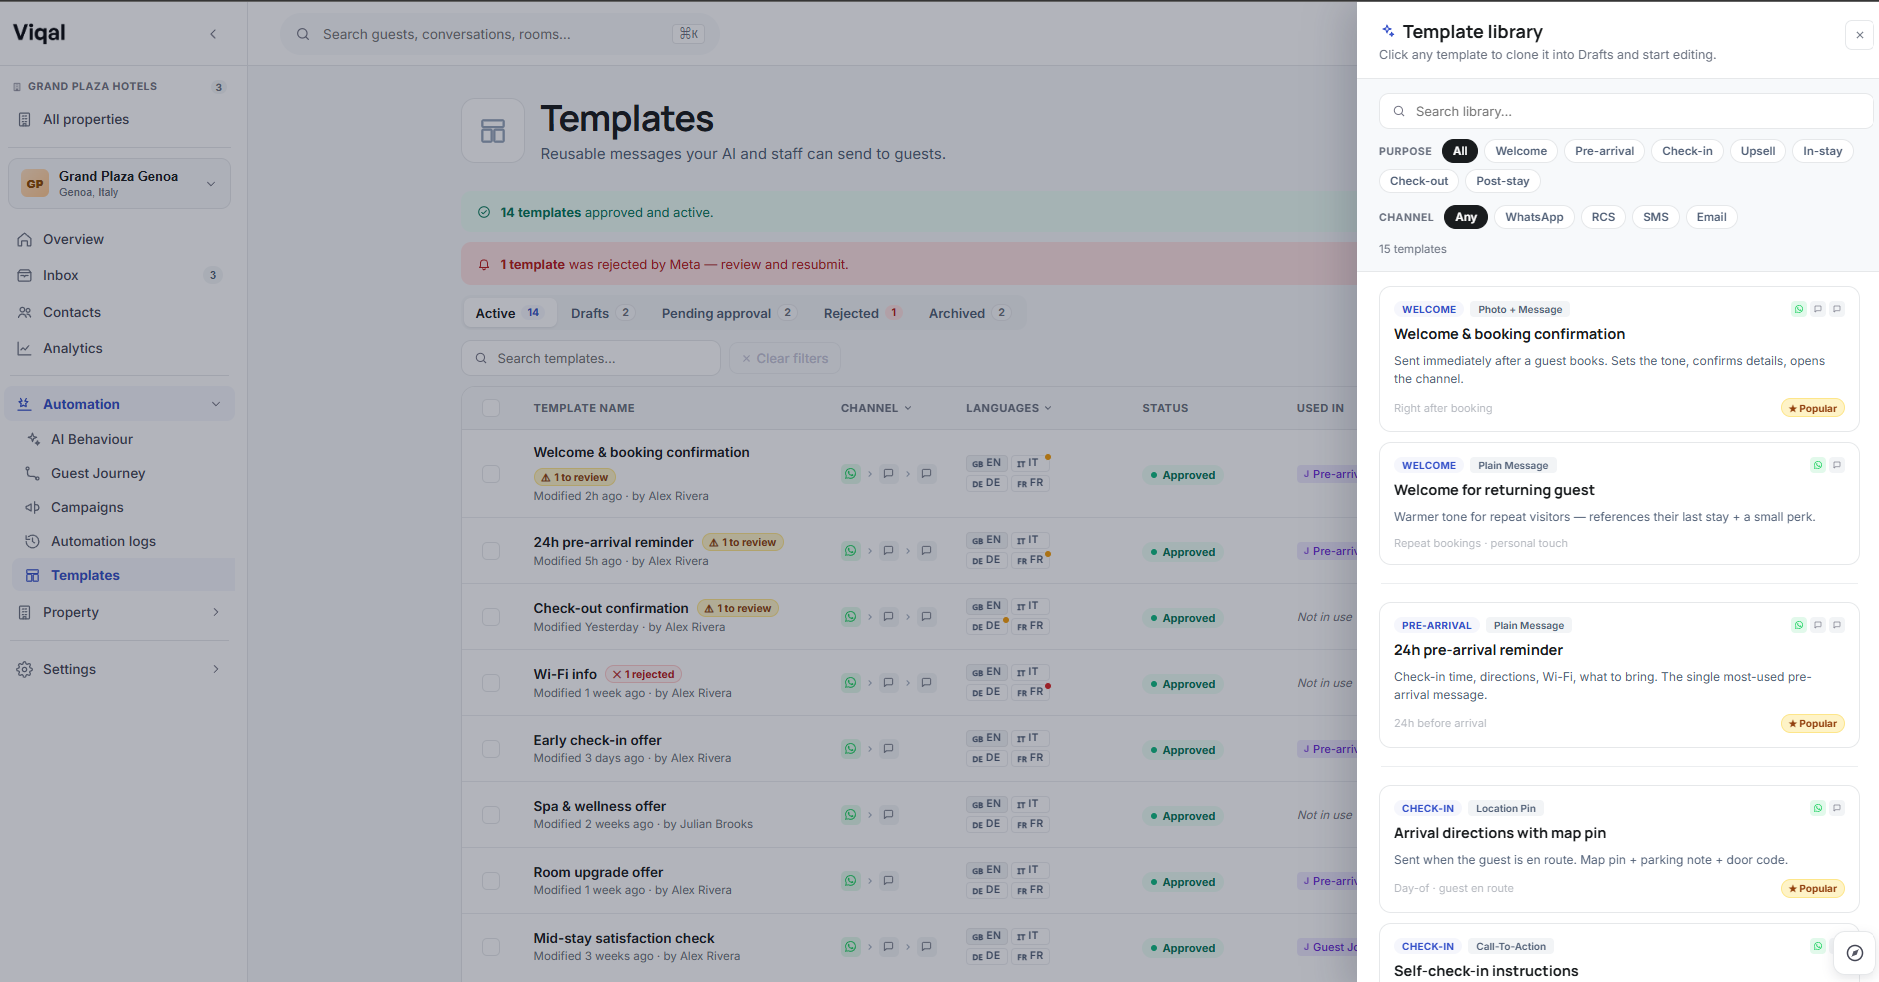Click the Campaigns megaphone icon

pos(33,508)
